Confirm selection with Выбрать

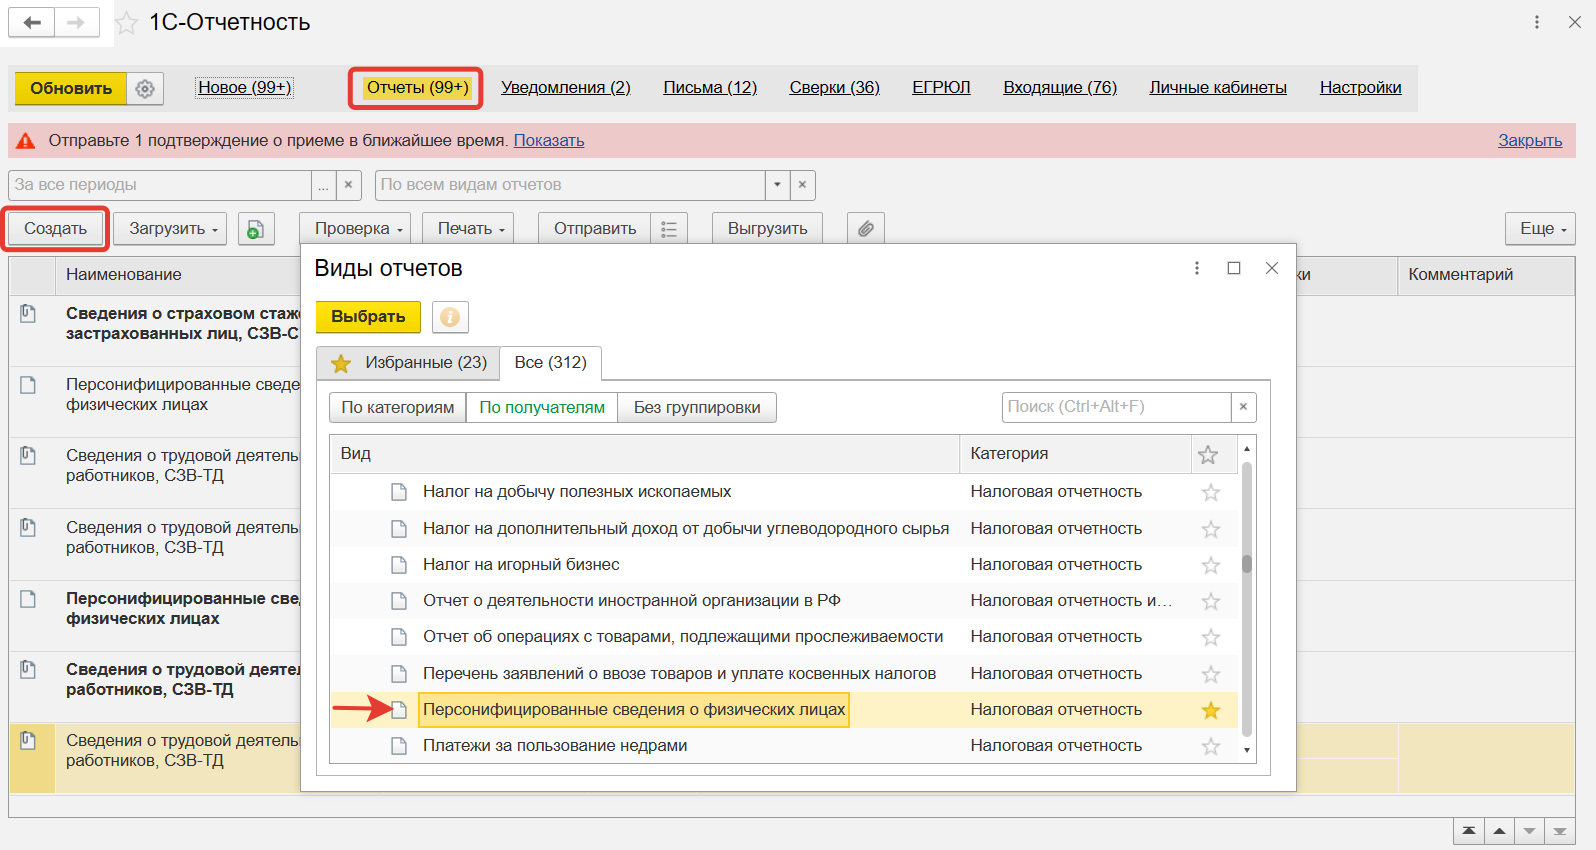coord(368,317)
